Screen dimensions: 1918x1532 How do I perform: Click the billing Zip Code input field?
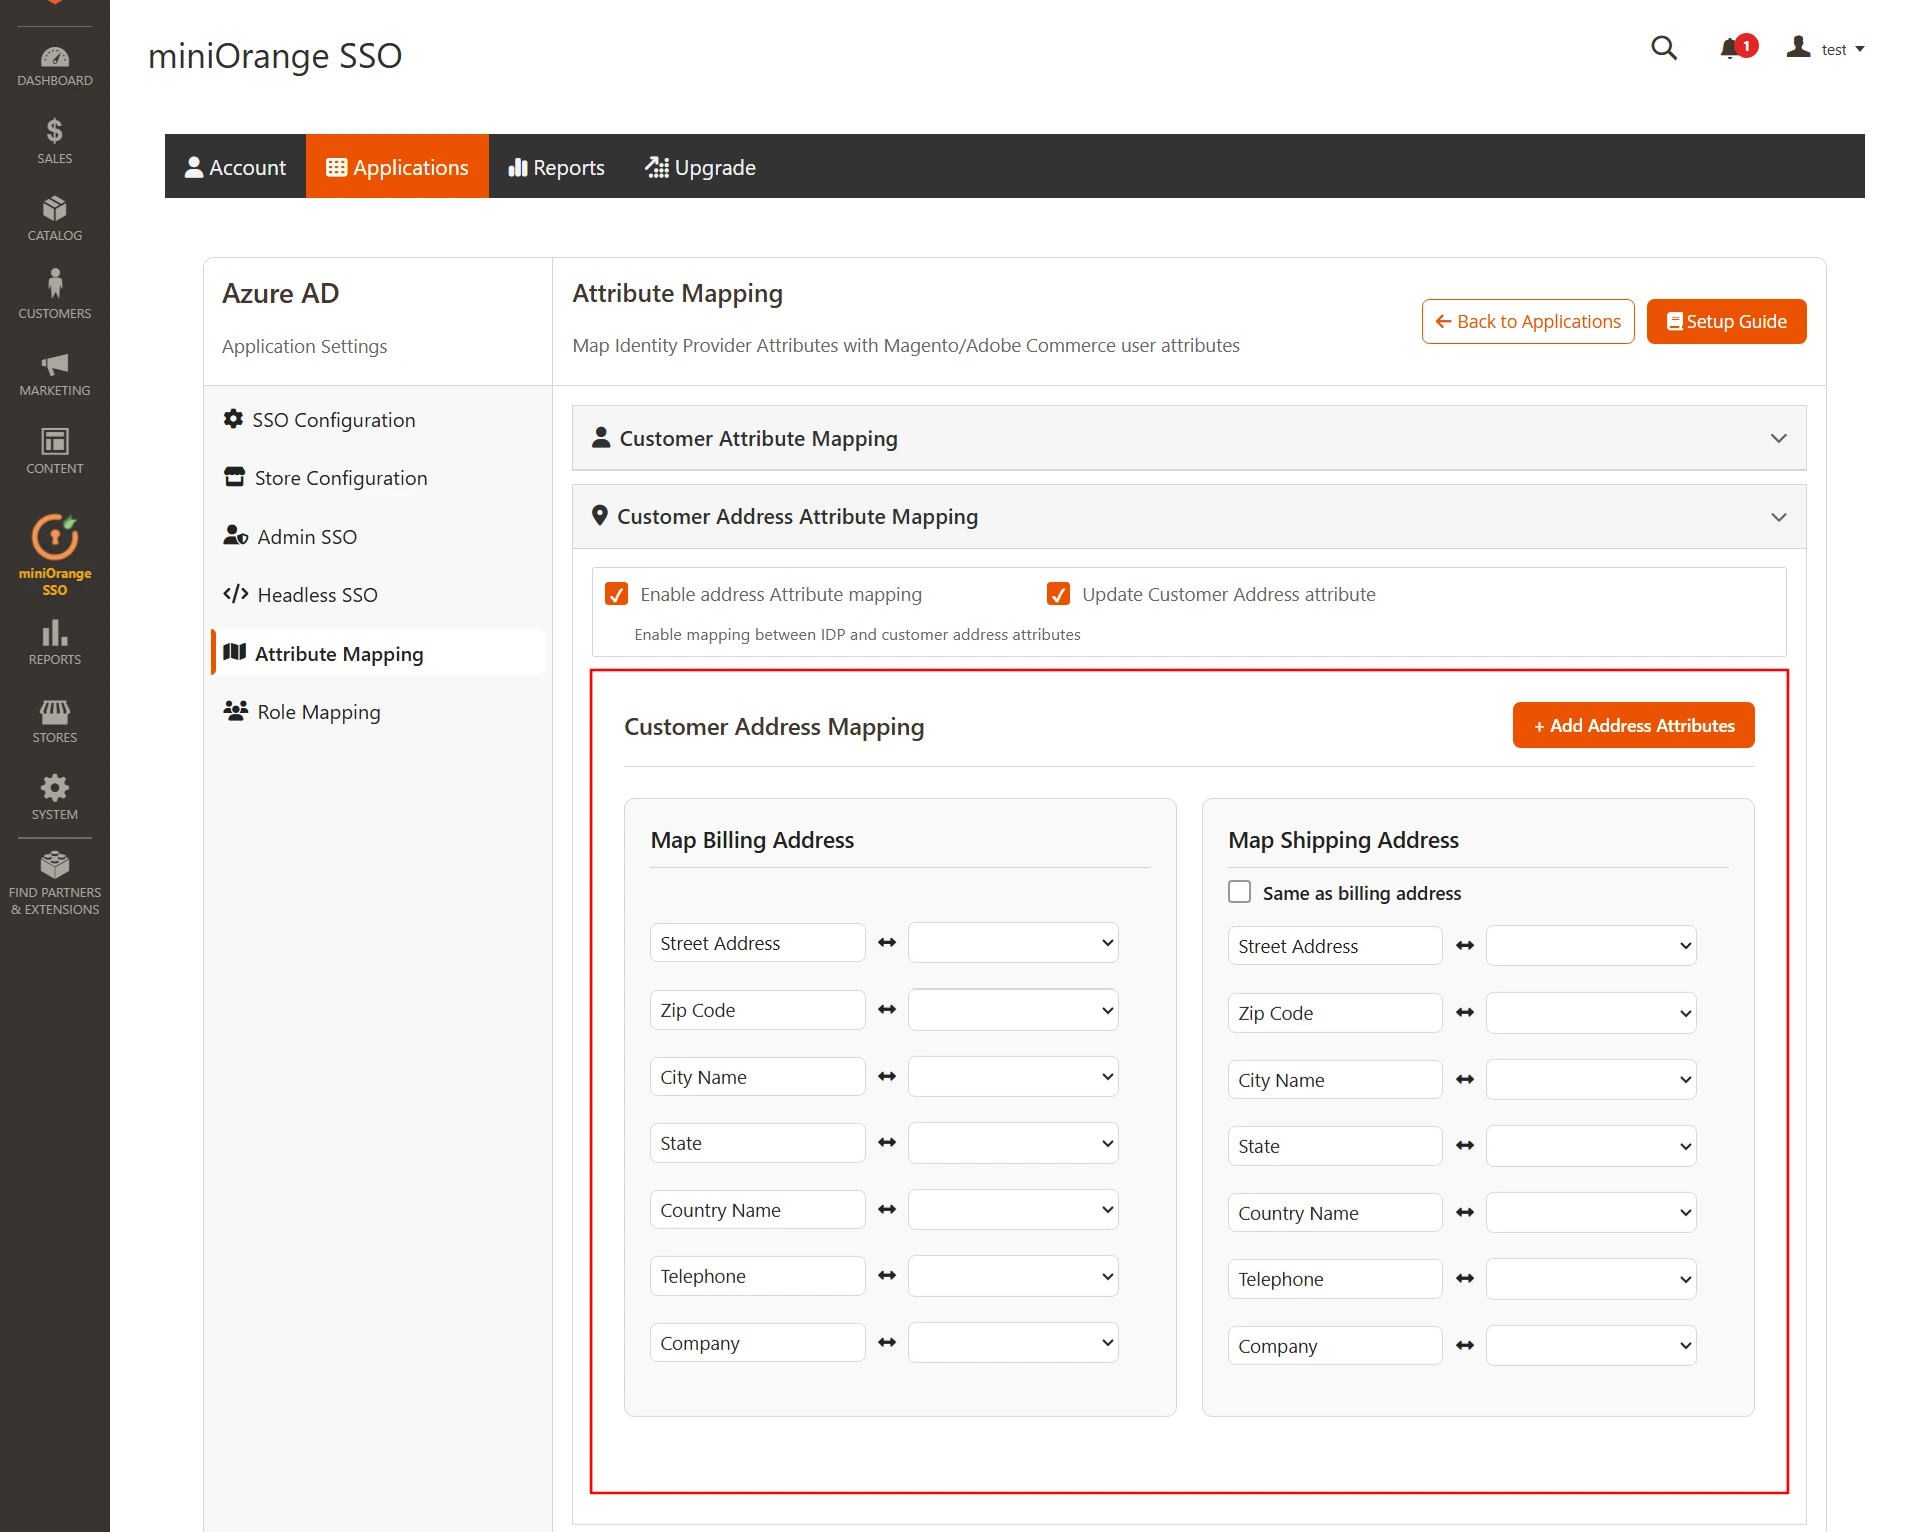tap(757, 1009)
